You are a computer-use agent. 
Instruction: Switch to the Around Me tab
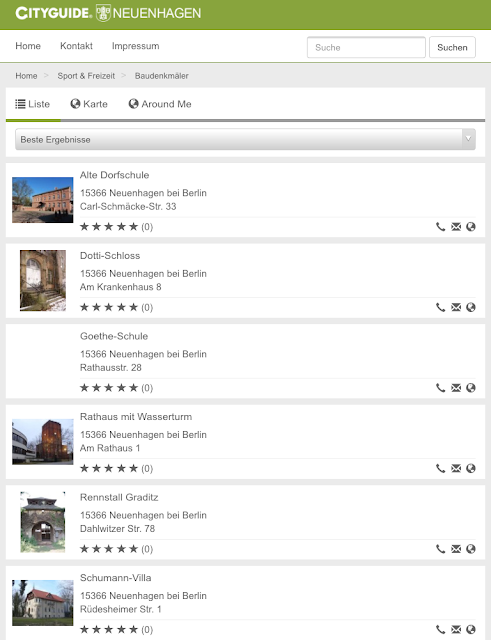coord(160,104)
